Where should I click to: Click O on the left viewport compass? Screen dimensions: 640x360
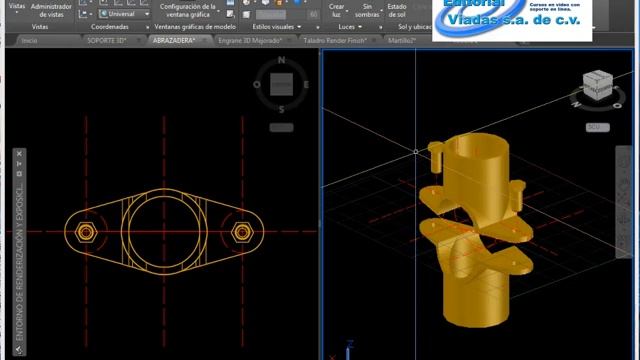point(257,85)
